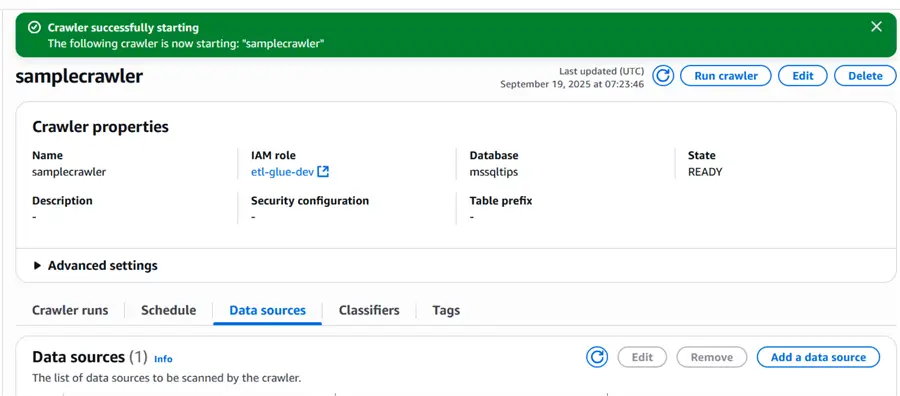This screenshot has width=900, height=396.
Task: Open the Schedule tab
Action: tap(169, 310)
